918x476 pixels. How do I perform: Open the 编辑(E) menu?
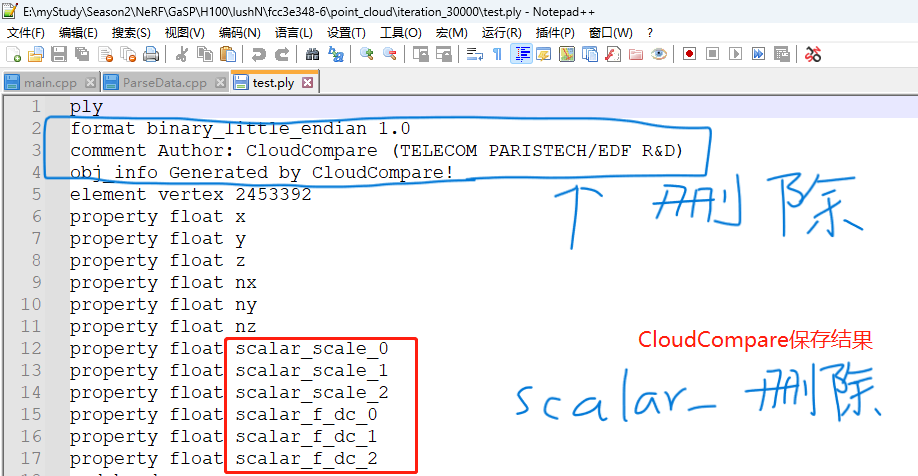point(78,33)
